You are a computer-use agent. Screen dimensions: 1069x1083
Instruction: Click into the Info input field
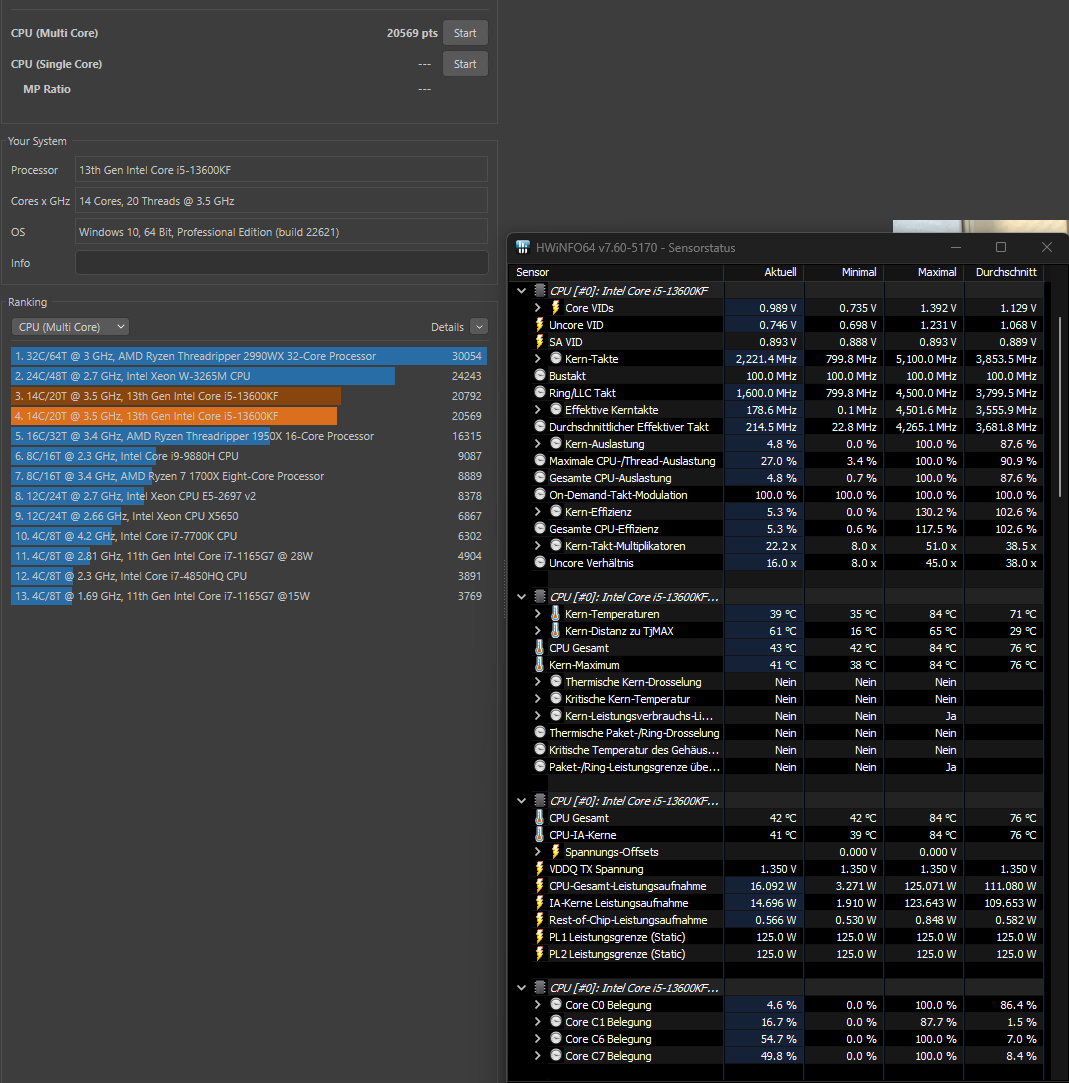(281, 263)
